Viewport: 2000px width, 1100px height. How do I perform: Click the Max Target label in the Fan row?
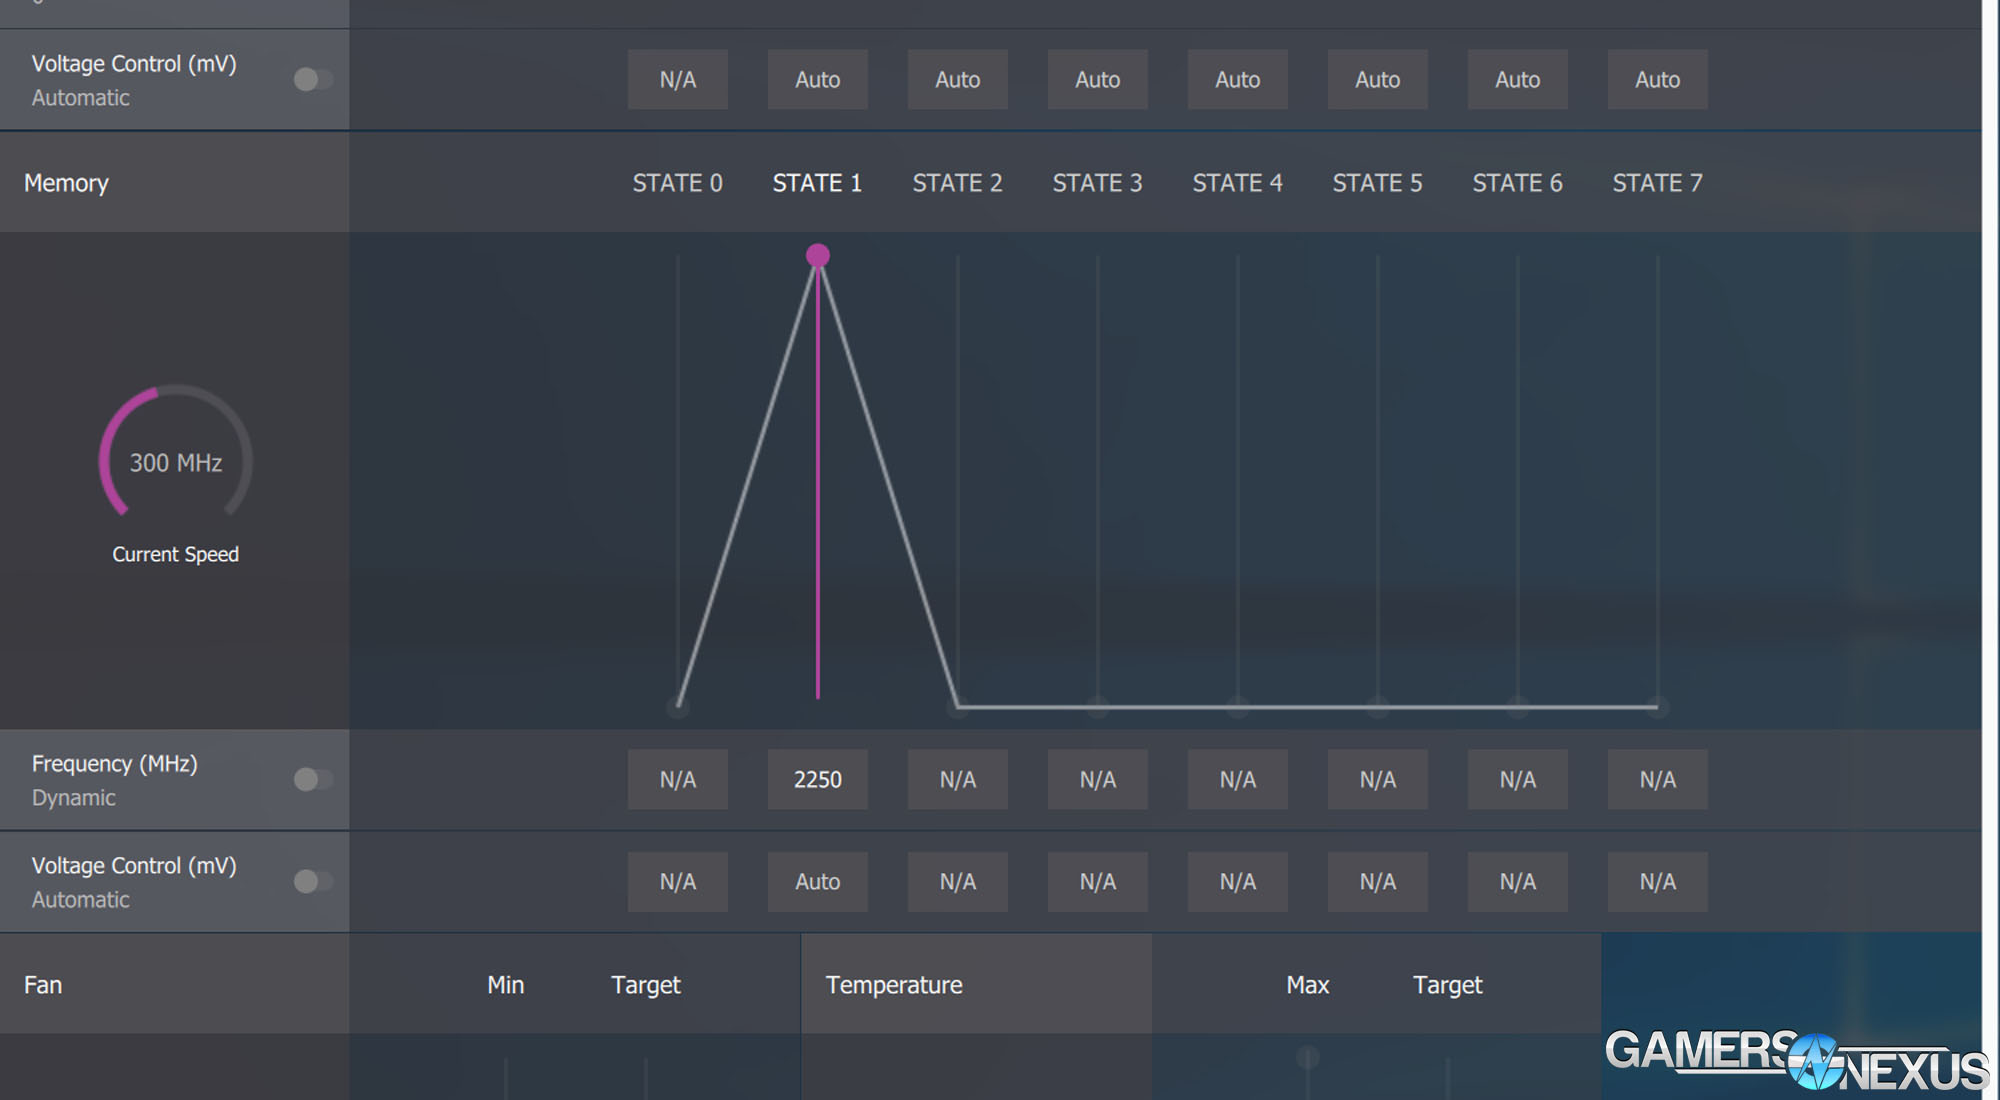[1447, 984]
